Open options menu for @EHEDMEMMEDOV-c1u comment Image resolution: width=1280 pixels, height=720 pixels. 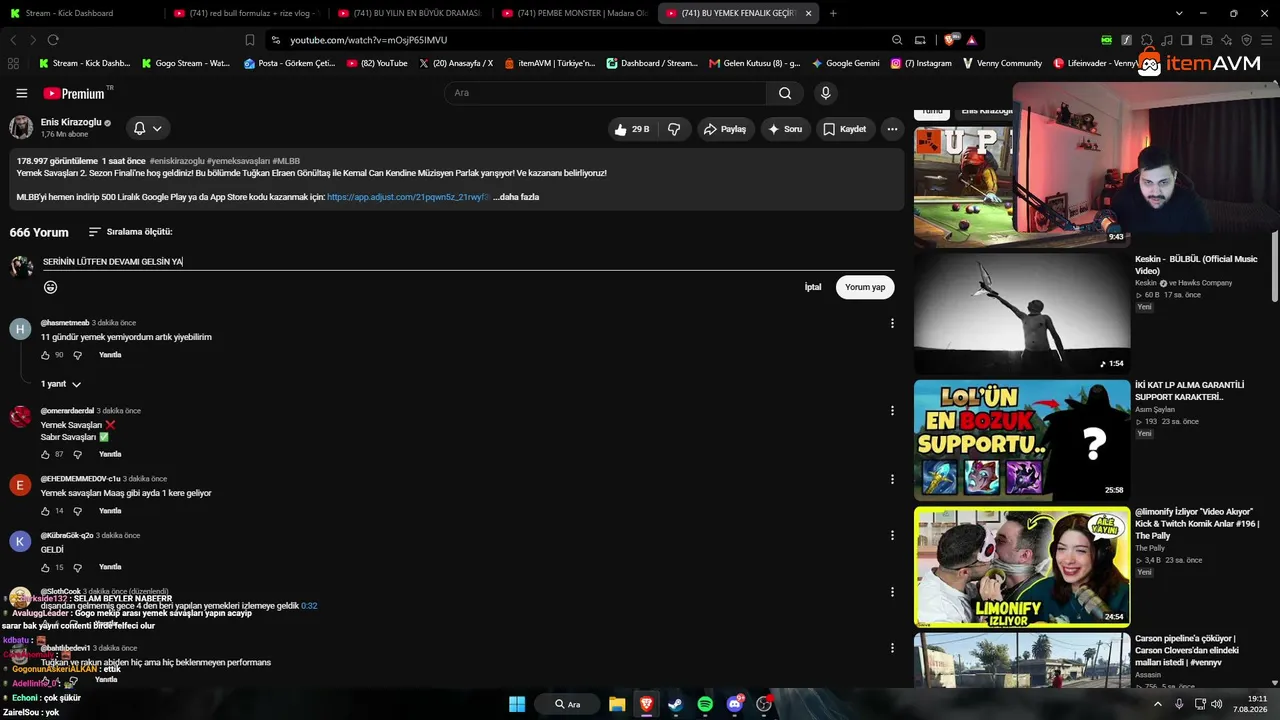pos(892,479)
